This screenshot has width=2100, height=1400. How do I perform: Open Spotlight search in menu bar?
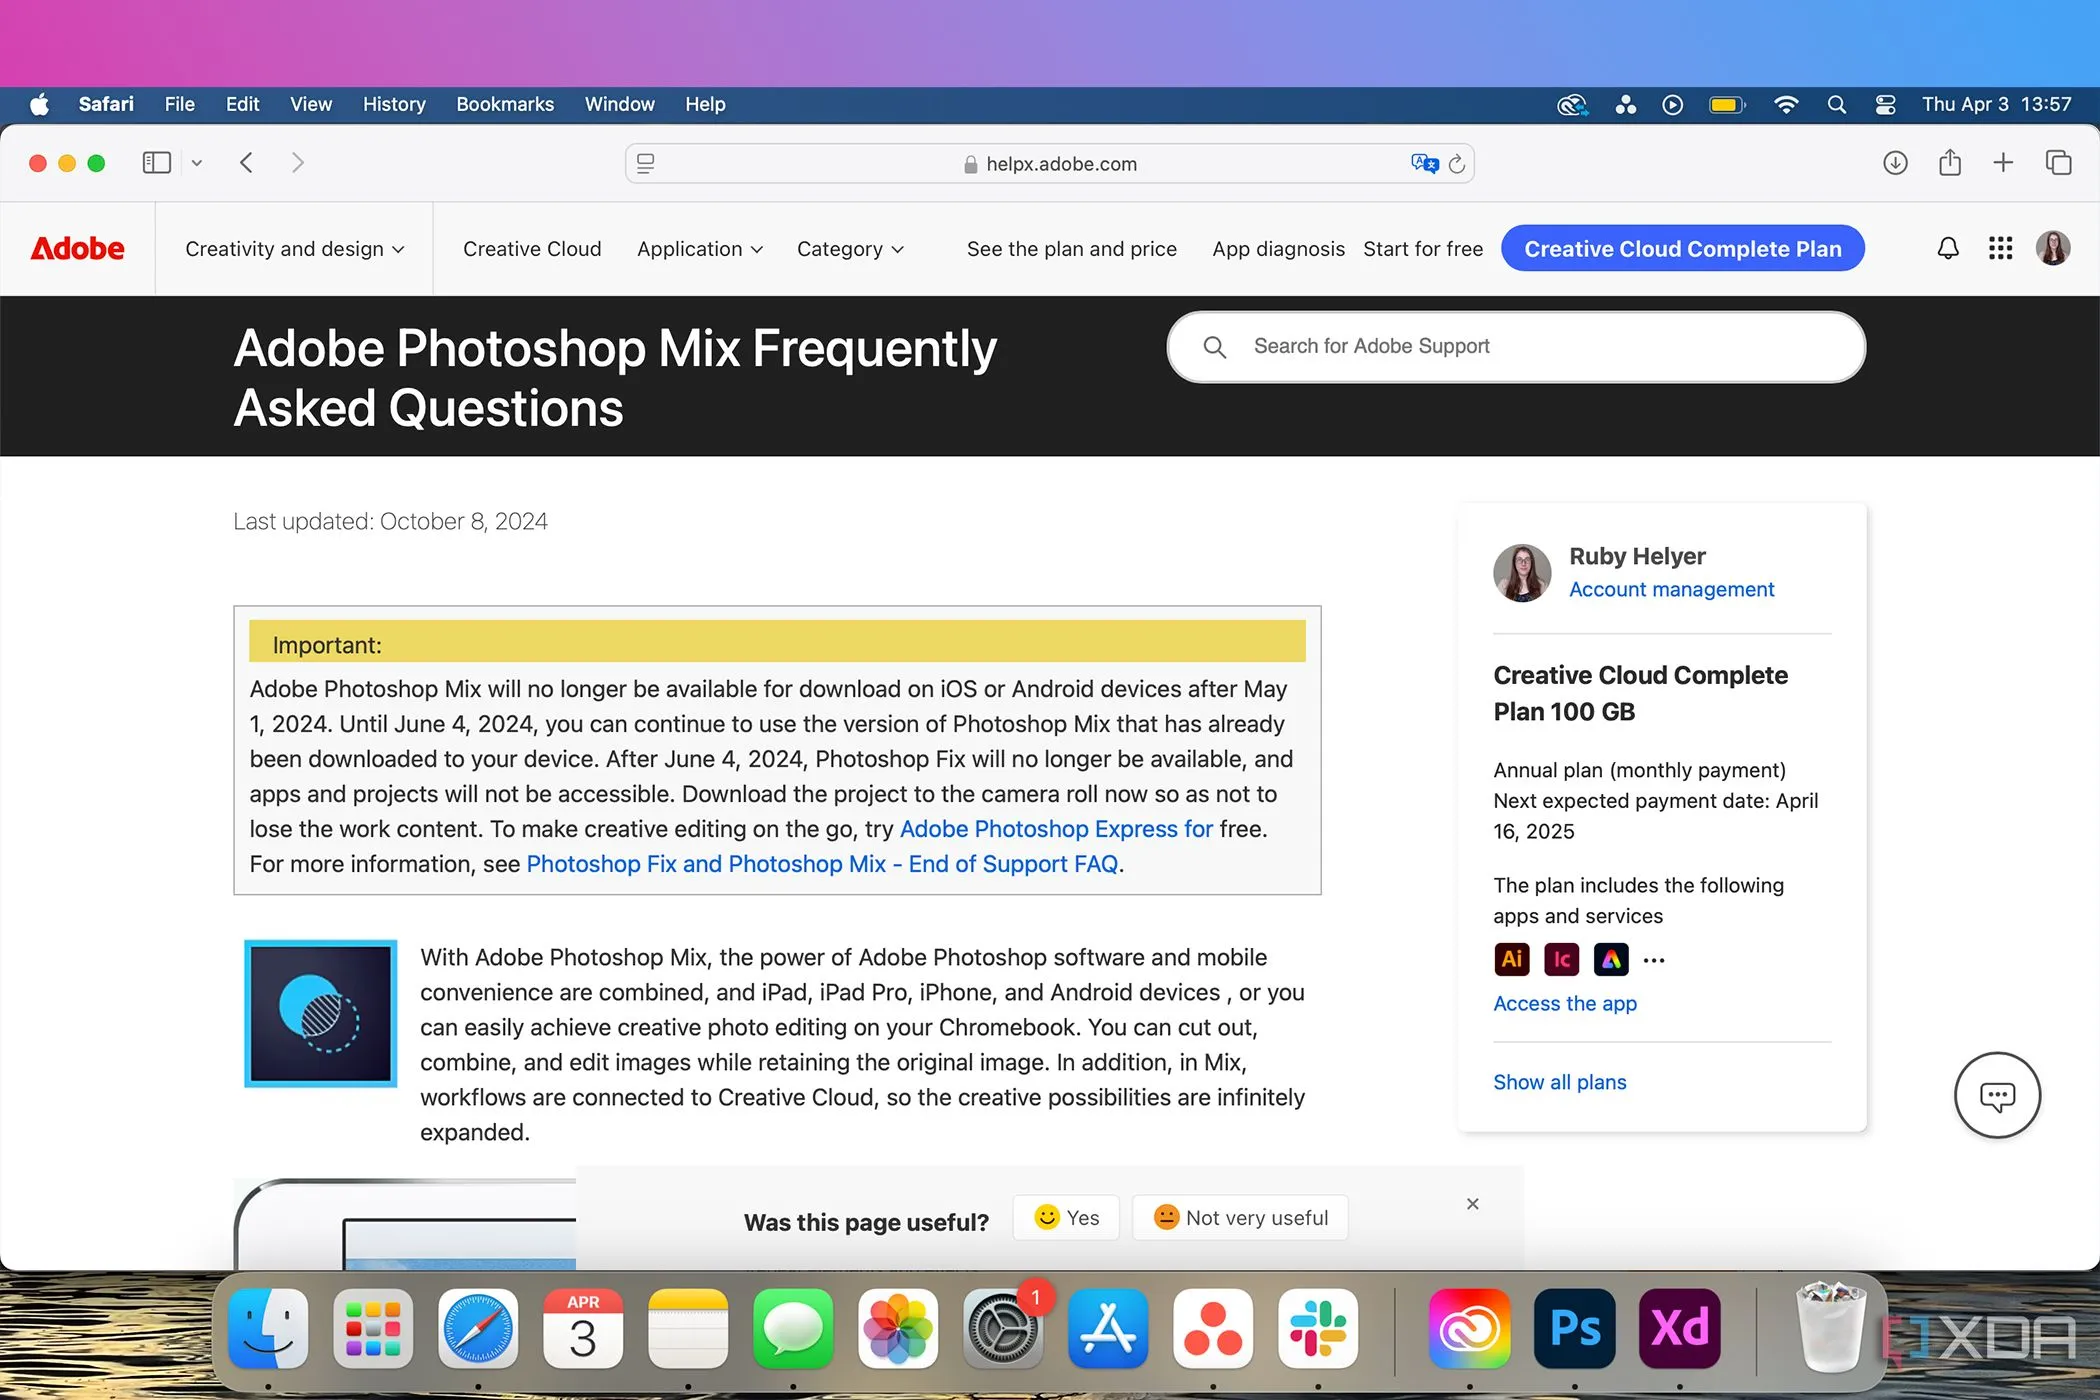pyautogui.click(x=1836, y=105)
